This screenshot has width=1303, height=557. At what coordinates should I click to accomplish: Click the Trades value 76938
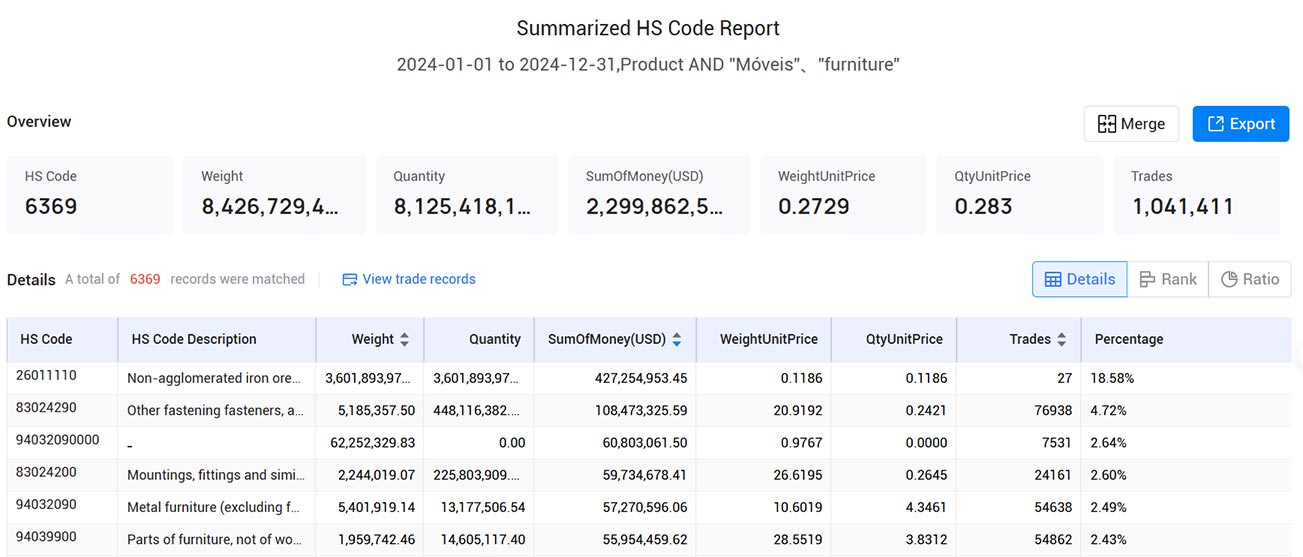pos(1052,410)
